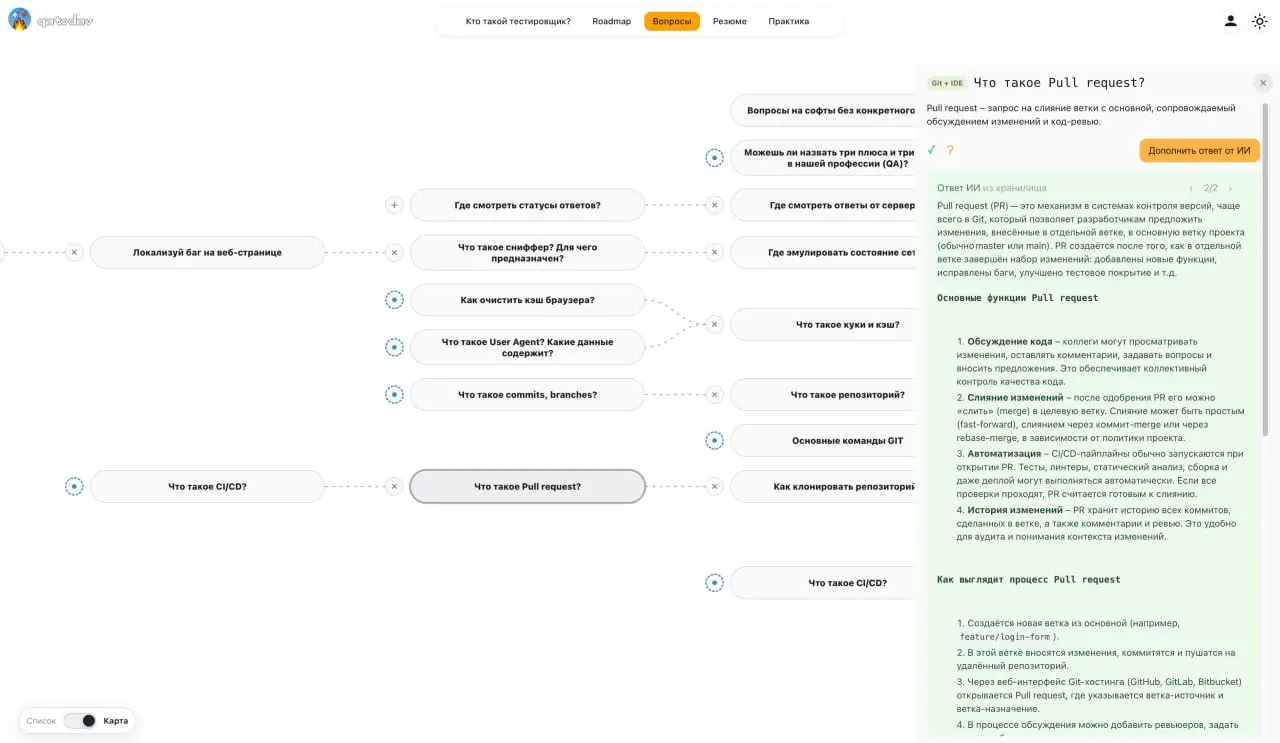This screenshot has height=743, width=1280.
Task: Open node 'Основные команды GIT'
Action: click(825, 440)
